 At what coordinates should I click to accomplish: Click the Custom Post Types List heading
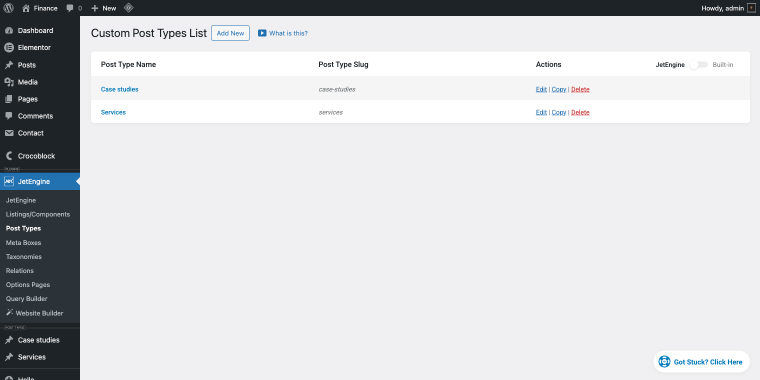click(149, 33)
